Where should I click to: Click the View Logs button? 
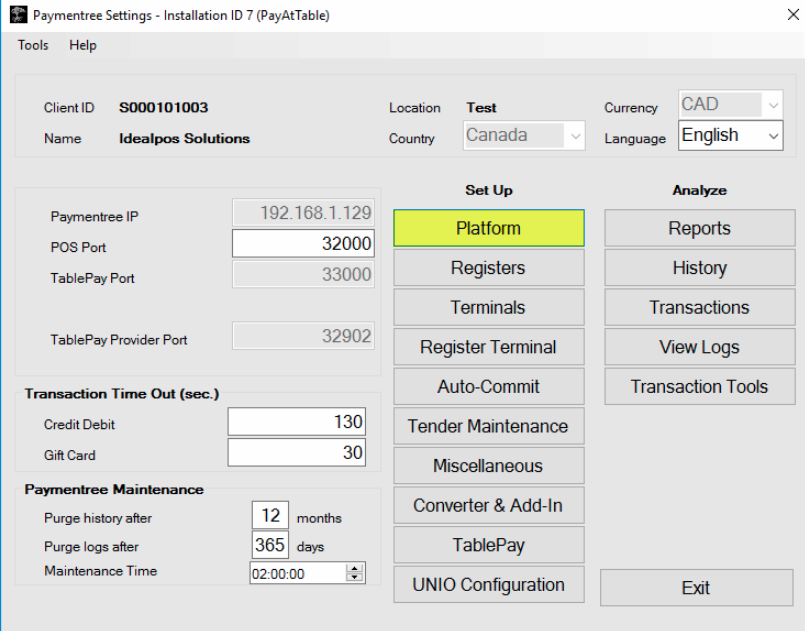(700, 347)
